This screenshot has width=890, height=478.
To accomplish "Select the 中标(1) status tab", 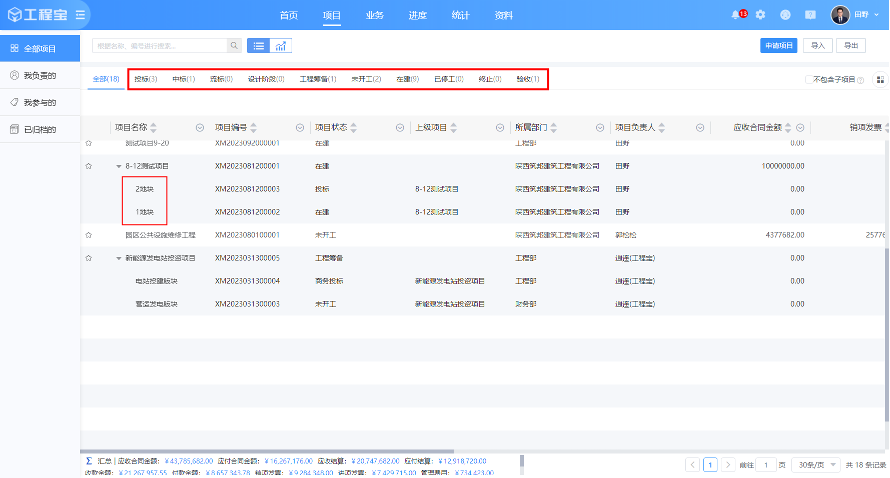I will click(183, 79).
